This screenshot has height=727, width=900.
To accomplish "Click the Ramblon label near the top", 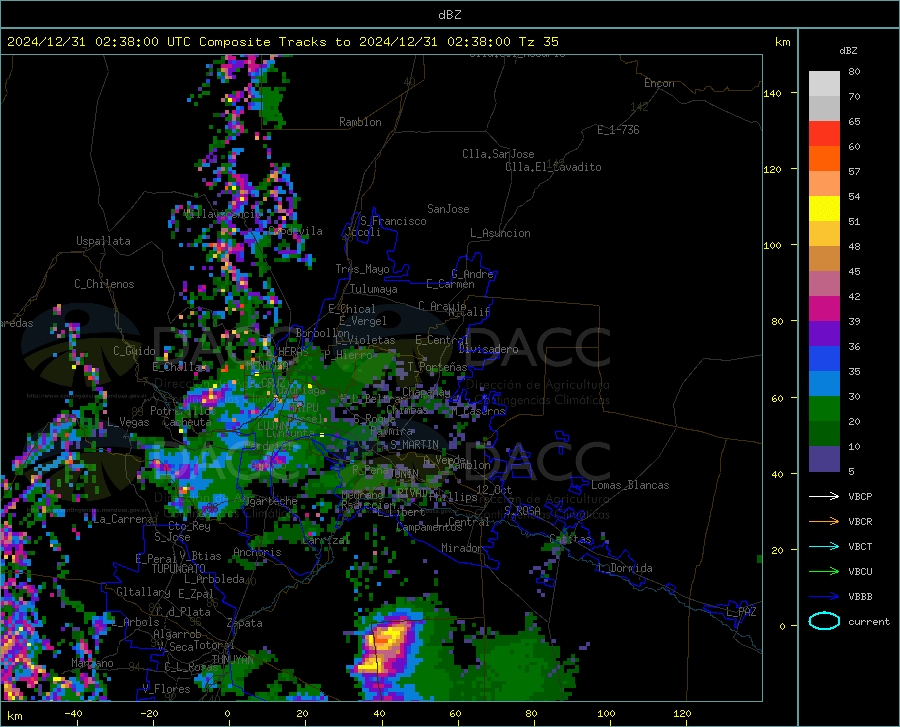I will point(360,122).
